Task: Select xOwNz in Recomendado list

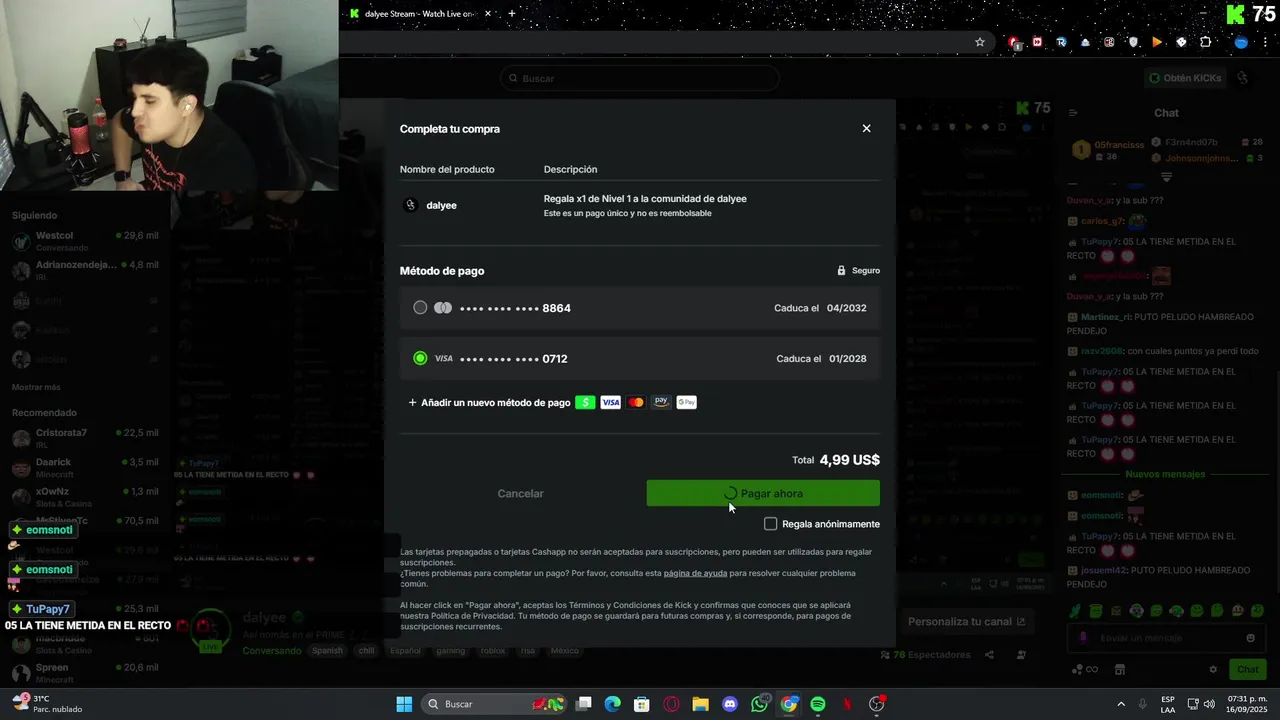Action: [x=85, y=497]
